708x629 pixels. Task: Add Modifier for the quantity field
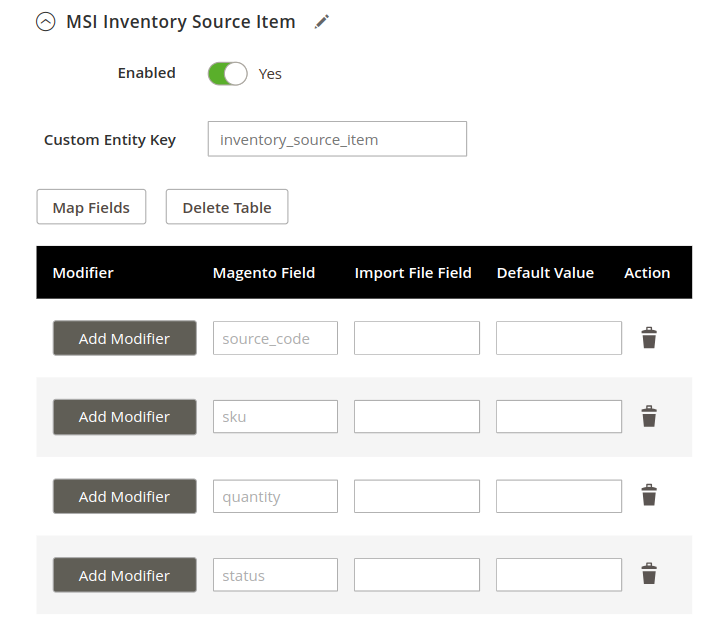pyautogui.click(x=125, y=496)
